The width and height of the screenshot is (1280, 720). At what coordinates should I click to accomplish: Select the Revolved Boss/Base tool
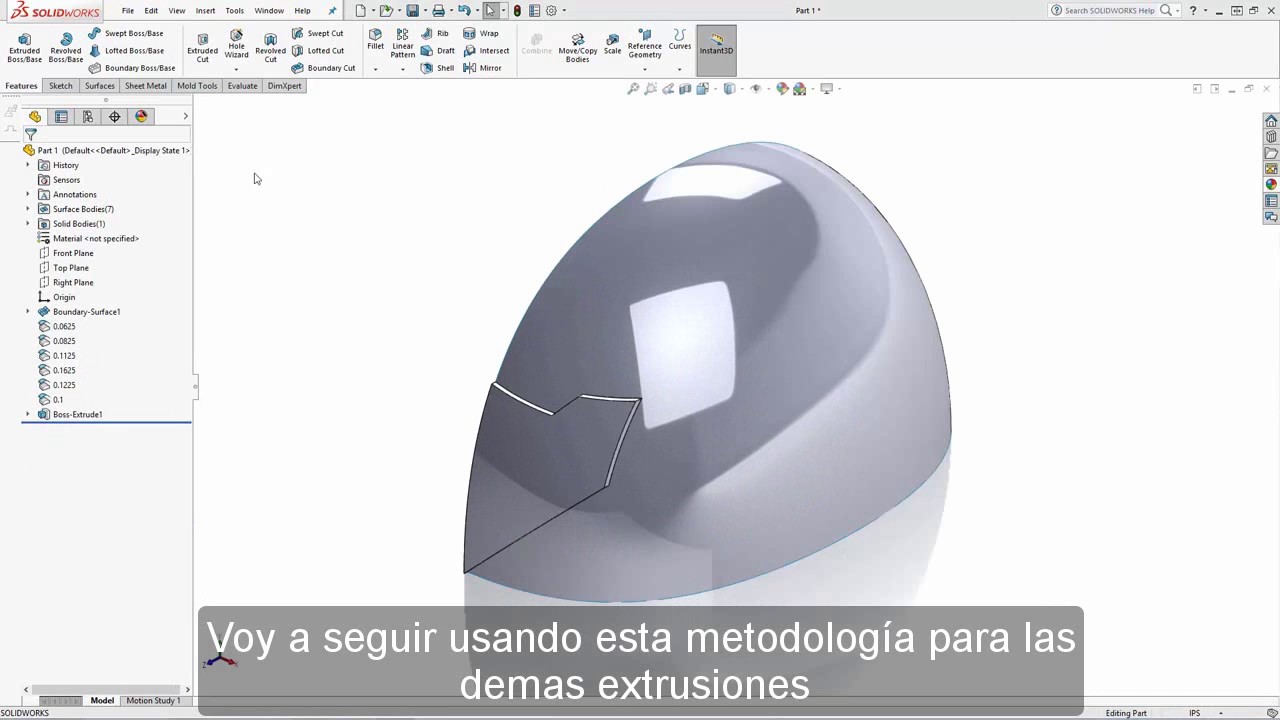(66, 47)
